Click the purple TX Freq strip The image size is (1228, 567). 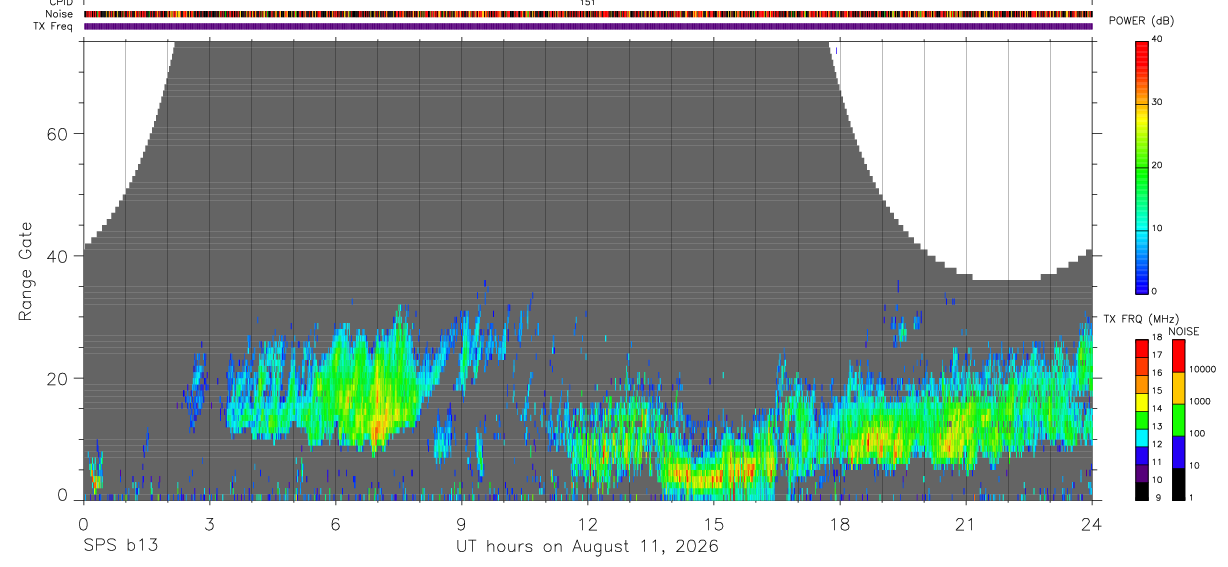(588, 26)
